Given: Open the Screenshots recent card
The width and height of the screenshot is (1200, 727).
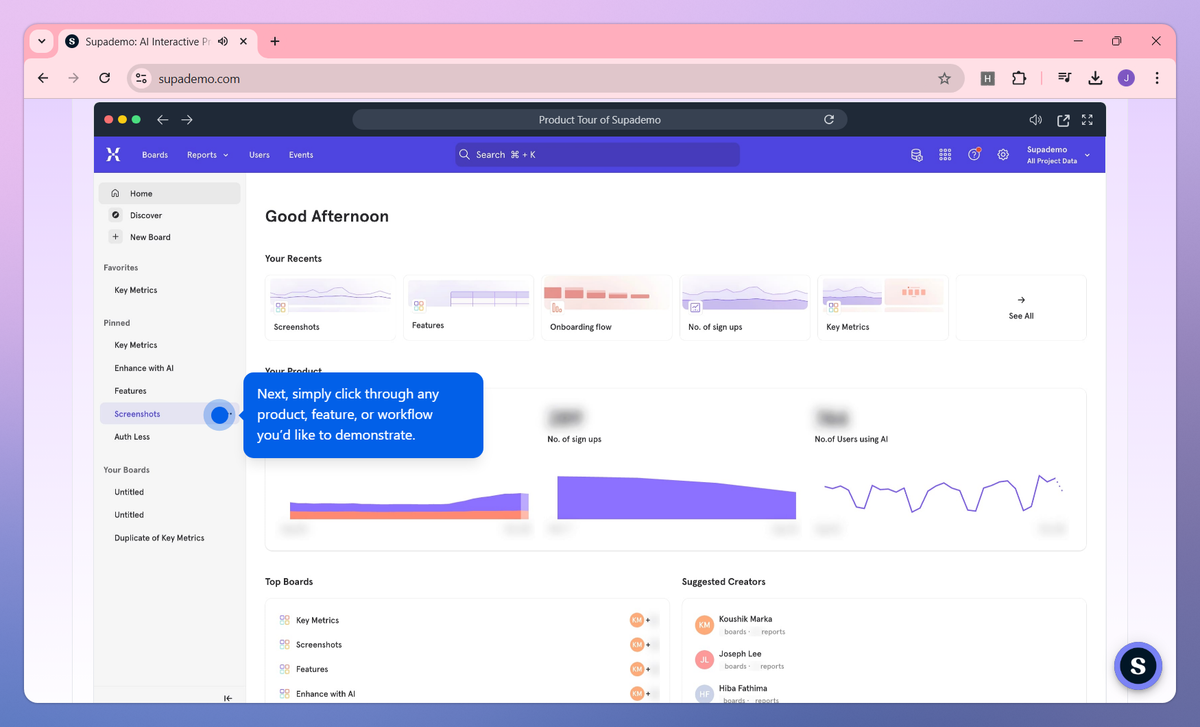Looking at the screenshot, I should (331, 308).
